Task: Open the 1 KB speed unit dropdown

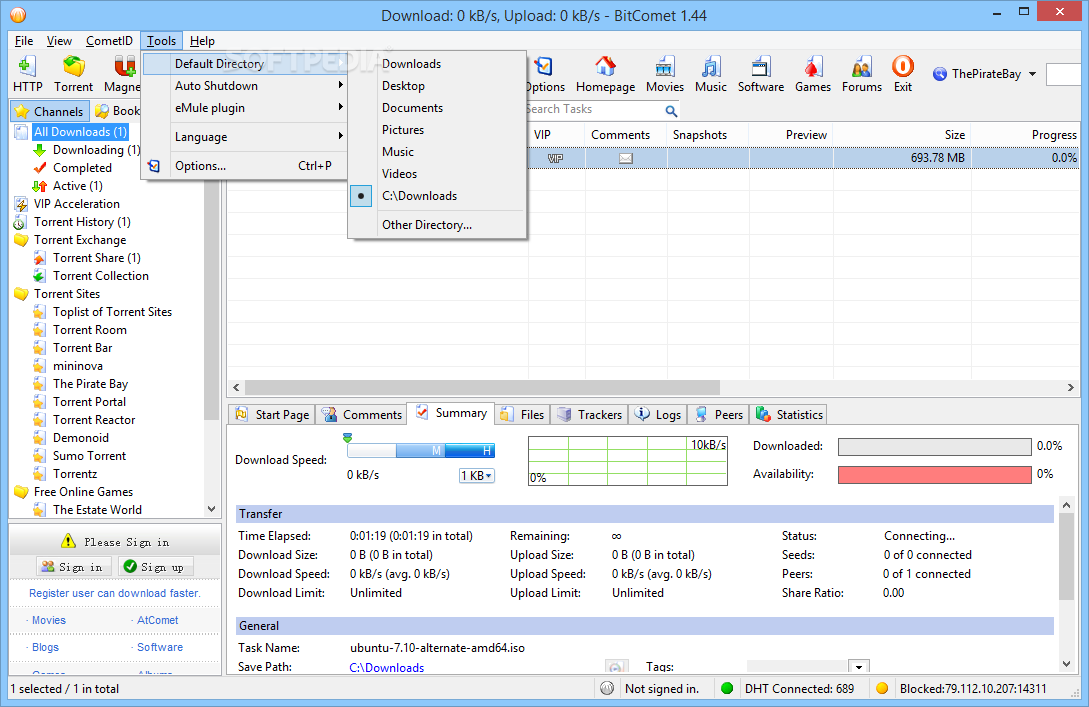Action: (x=476, y=476)
